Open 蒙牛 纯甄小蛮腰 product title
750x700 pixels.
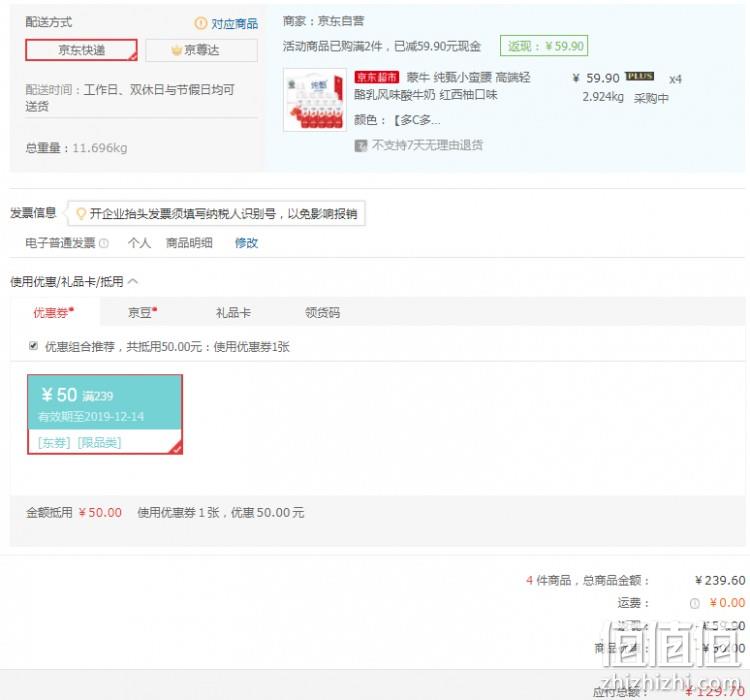pos(442,86)
